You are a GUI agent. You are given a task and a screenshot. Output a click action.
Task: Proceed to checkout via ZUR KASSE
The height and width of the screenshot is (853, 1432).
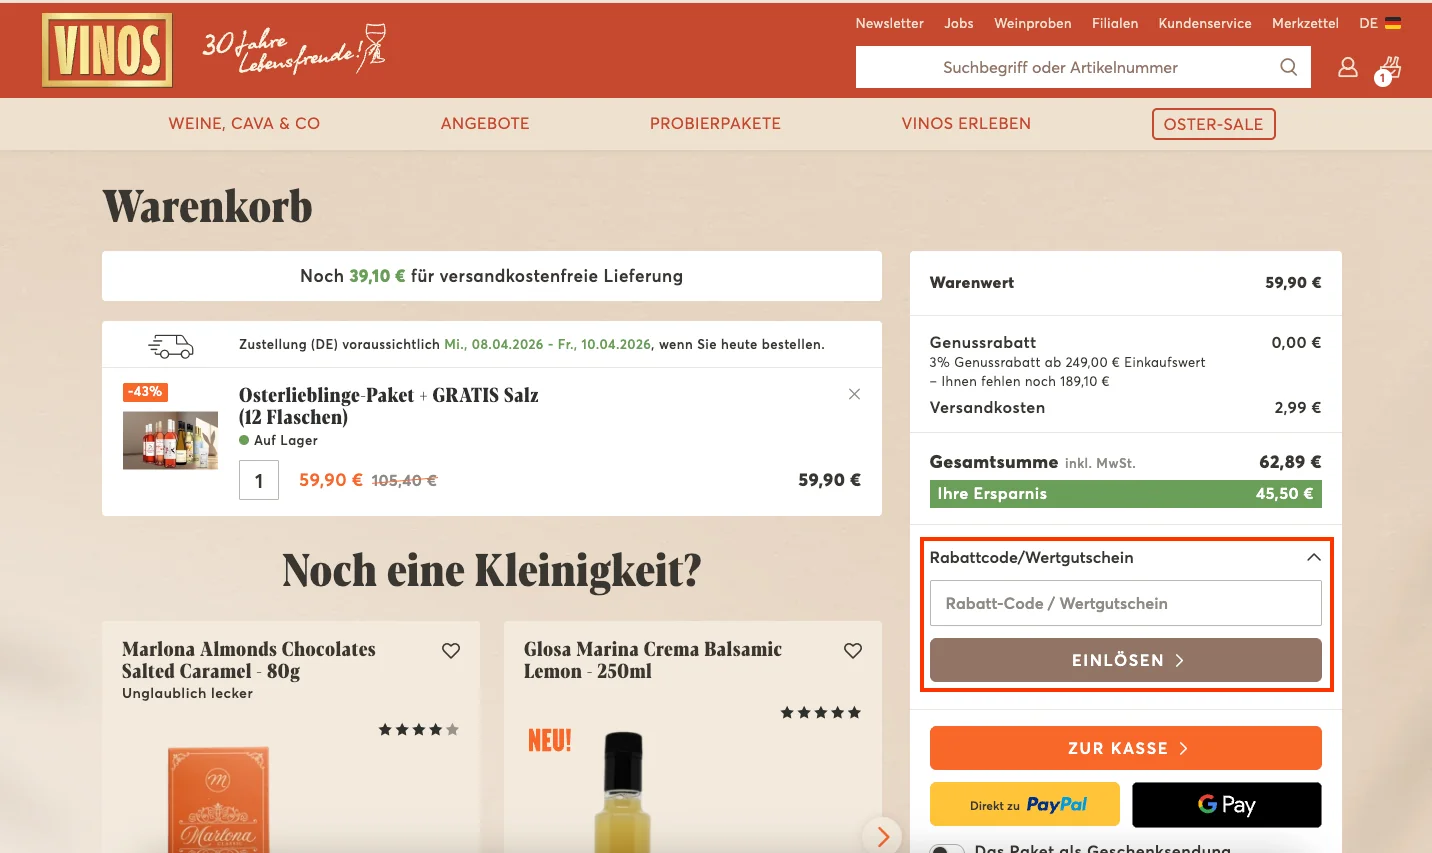coord(1125,747)
